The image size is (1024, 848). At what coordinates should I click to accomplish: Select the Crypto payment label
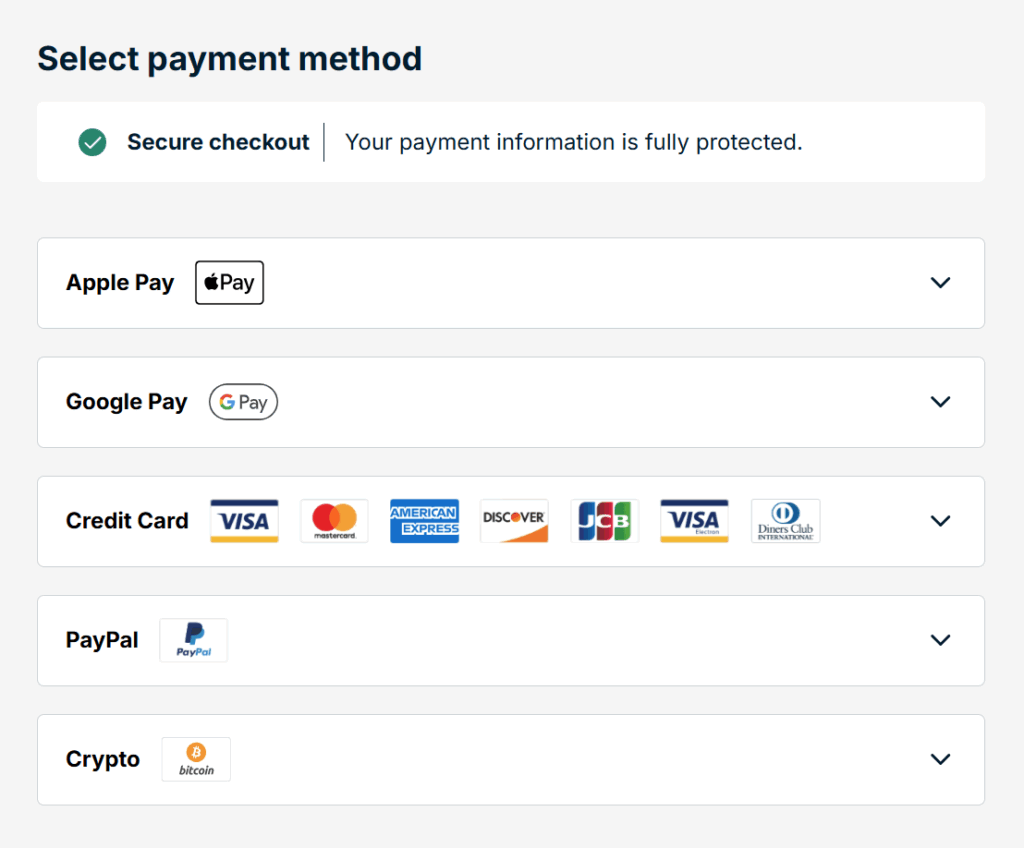click(x=103, y=759)
